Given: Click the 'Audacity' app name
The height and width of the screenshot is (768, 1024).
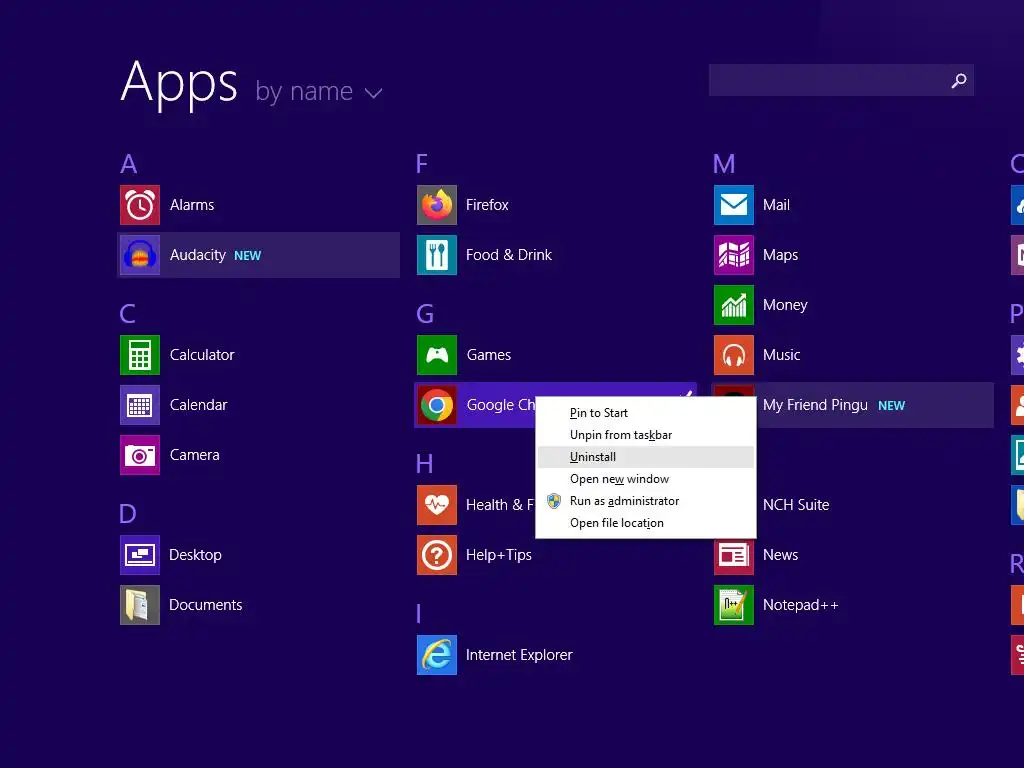Looking at the screenshot, I should [x=198, y=255].
